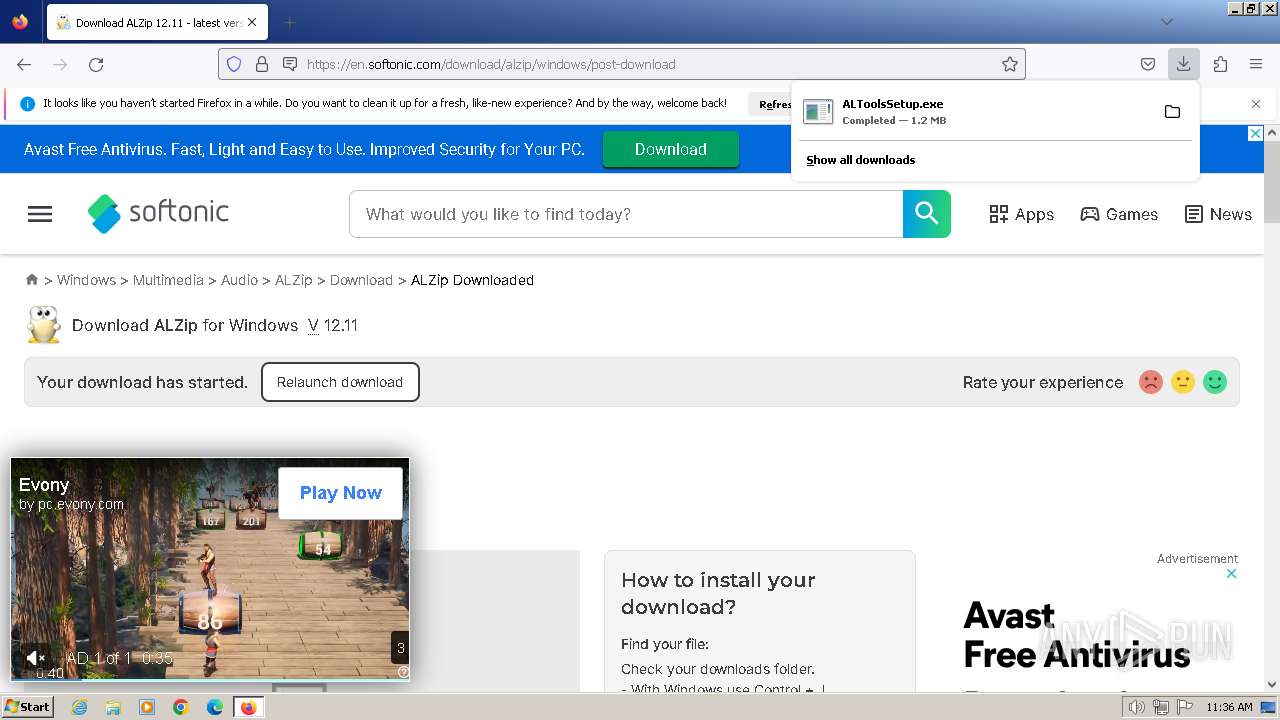Go to Download breadcrumb link
1280x720 pixels.
(x=361, y=280)
